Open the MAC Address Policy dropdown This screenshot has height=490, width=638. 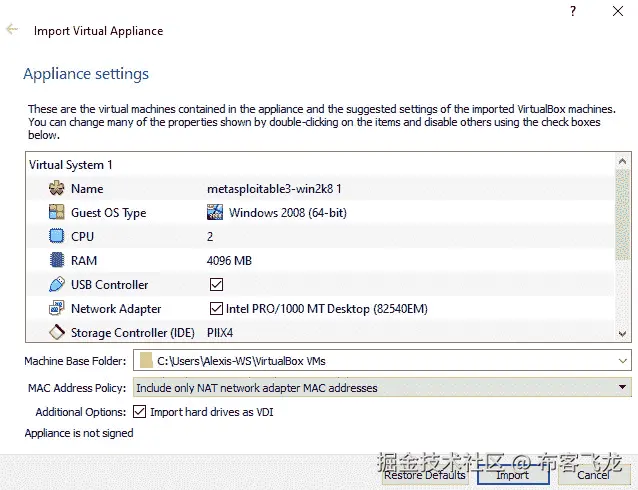tap(622, 387)
